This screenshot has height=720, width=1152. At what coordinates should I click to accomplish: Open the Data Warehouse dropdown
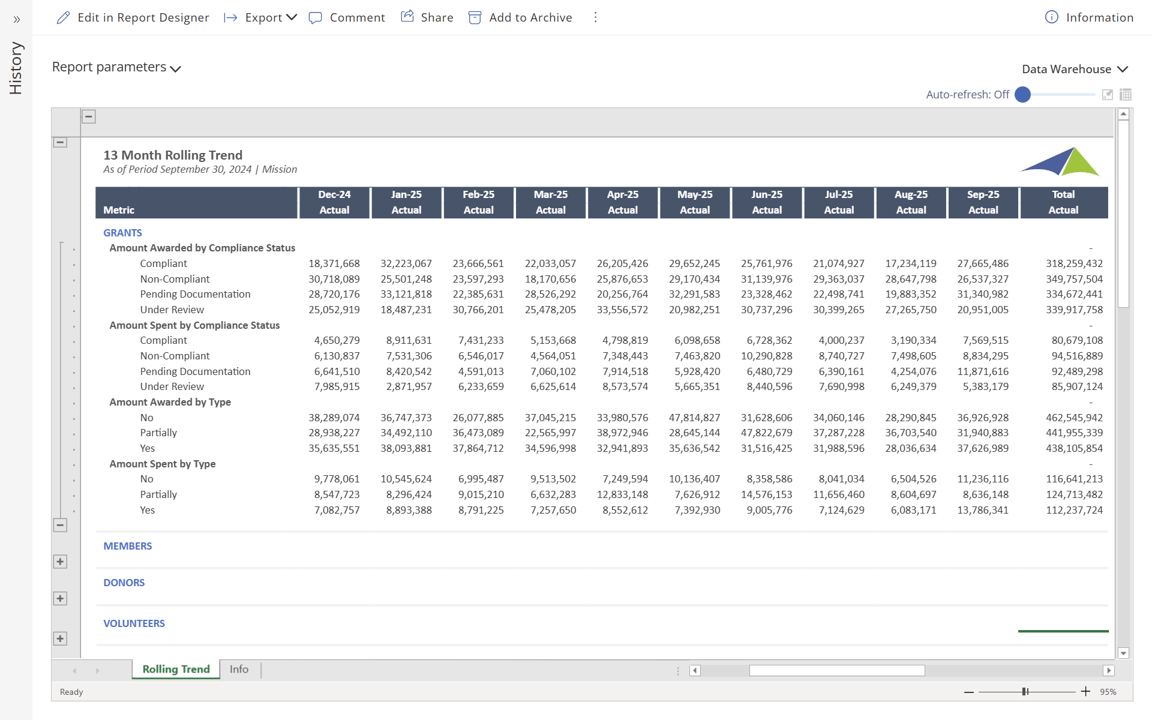coord(1074,68)
